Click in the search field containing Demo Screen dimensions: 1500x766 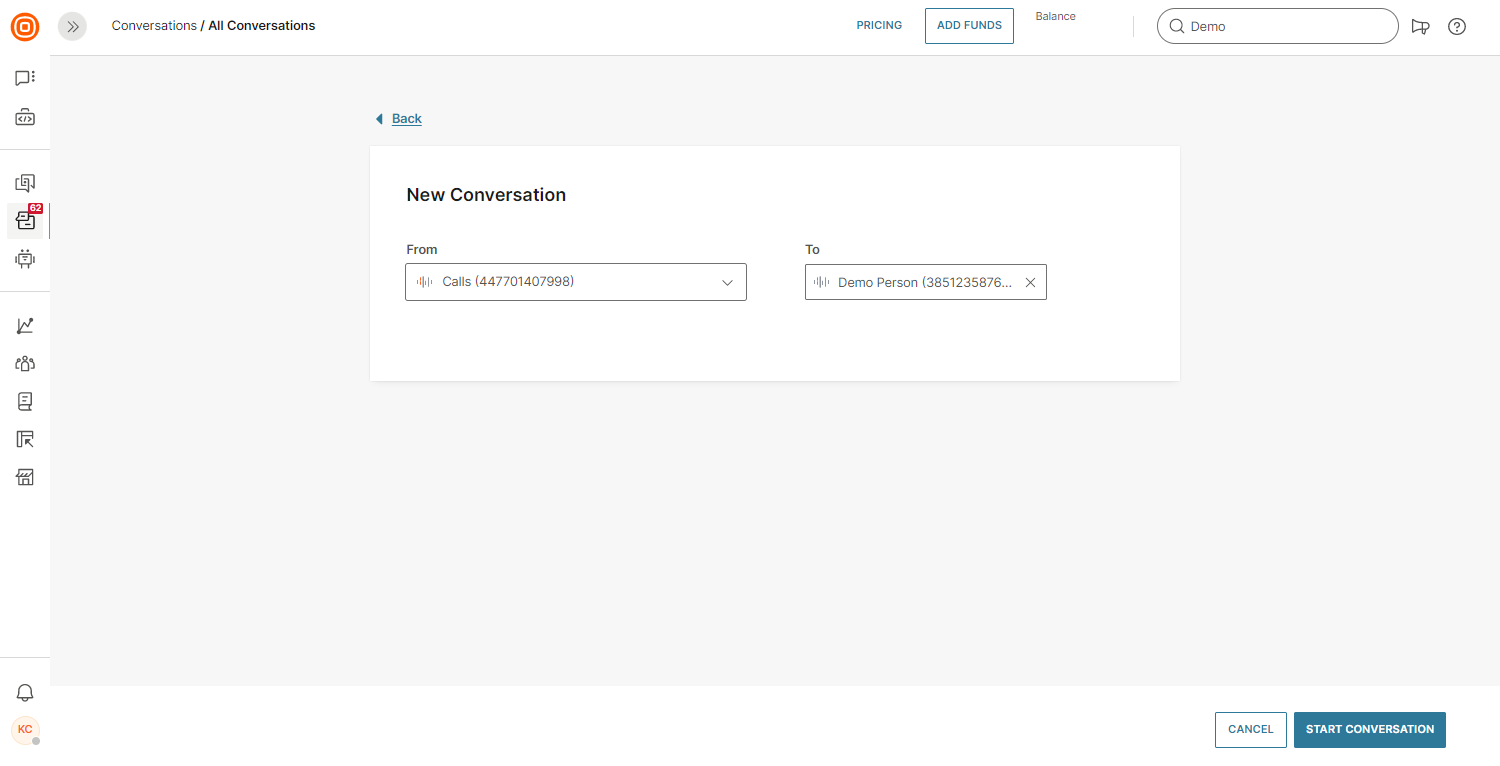pyautogui.click(x=1285, y=27)
